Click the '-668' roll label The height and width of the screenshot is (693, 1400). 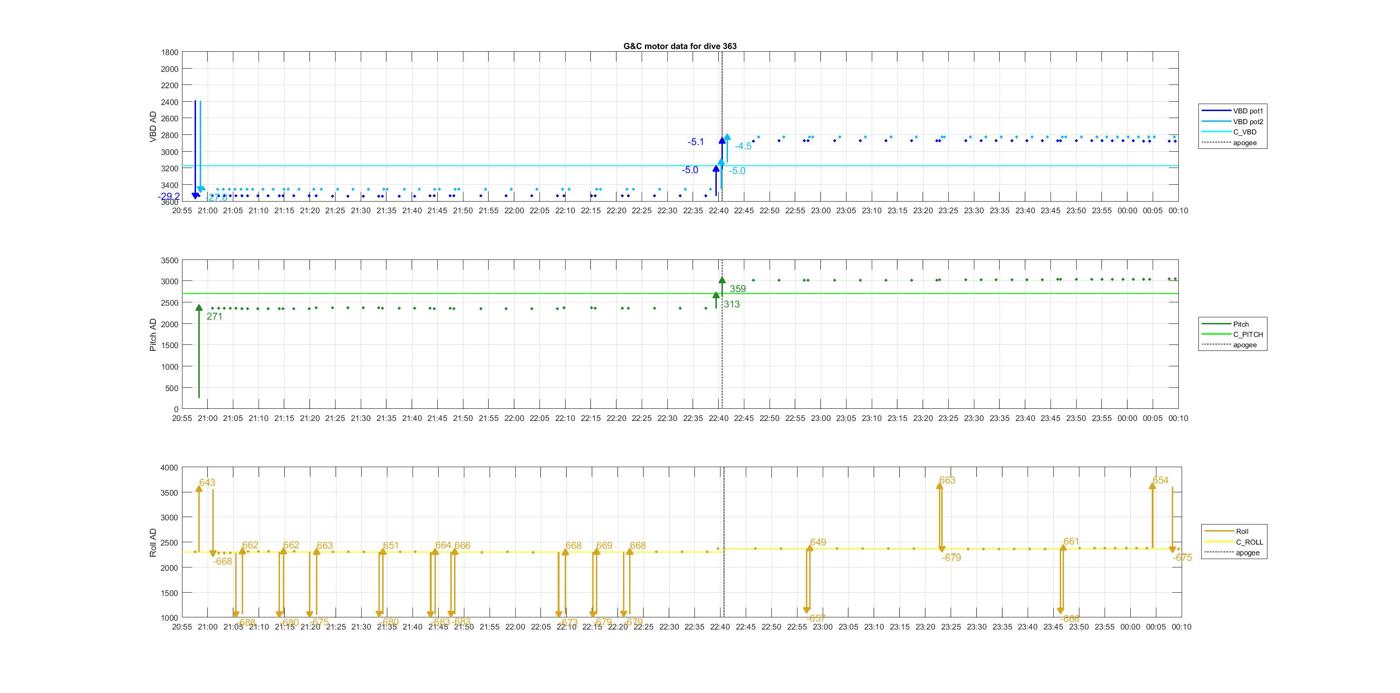point(223,561)
